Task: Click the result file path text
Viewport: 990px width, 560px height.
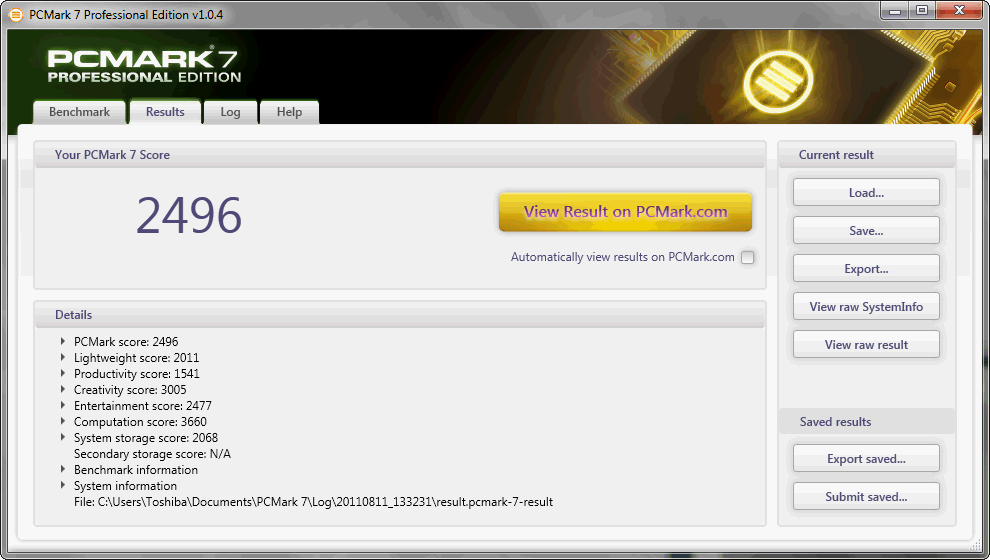Action: pos(313,502)
